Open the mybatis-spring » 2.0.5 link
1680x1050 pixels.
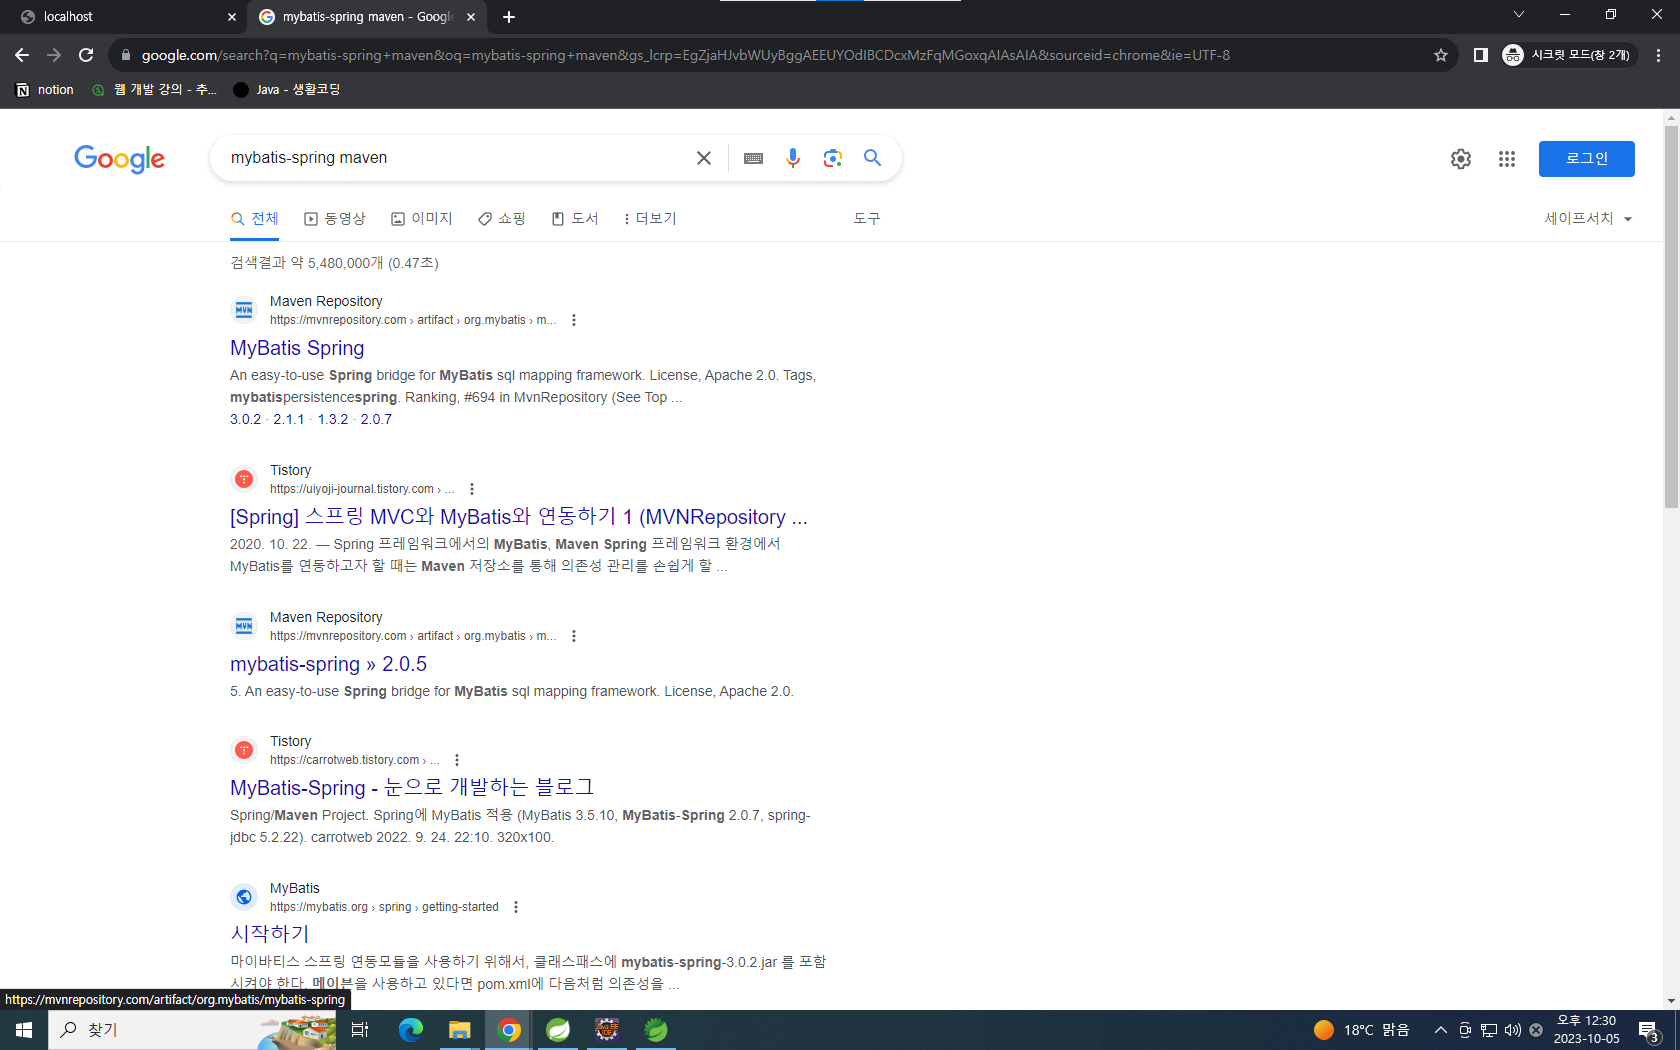(328, 664)
